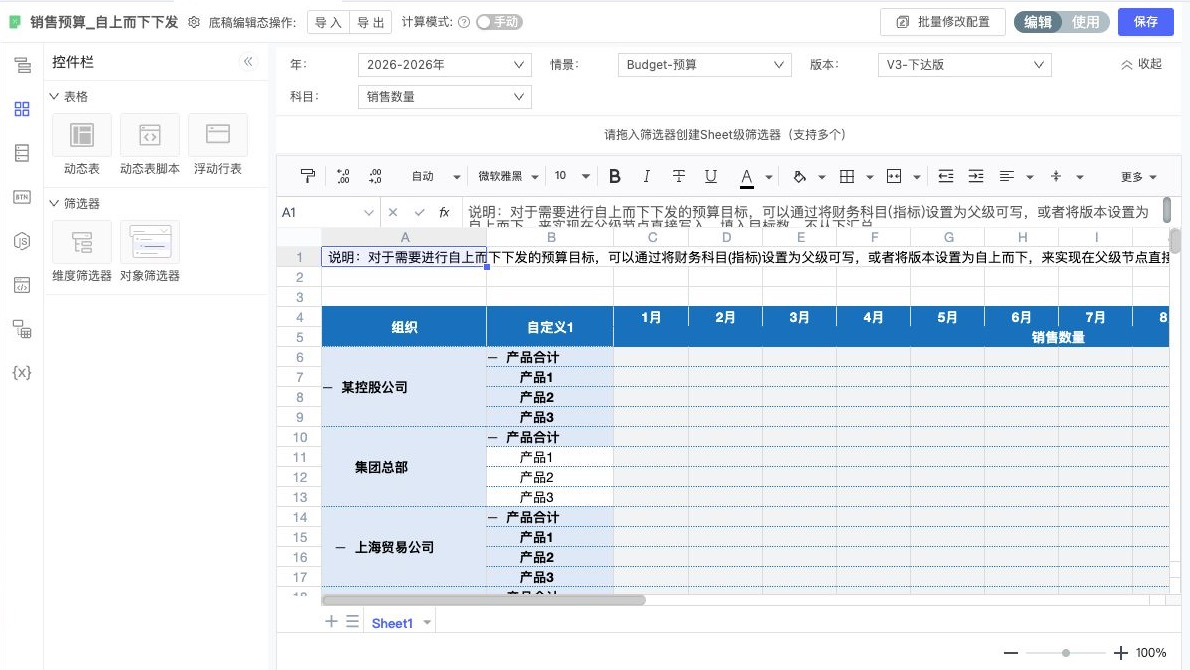This screenshot has height=670, width=1190.
Task: Select the 动态表 control
Action: [x=82, y=145]
